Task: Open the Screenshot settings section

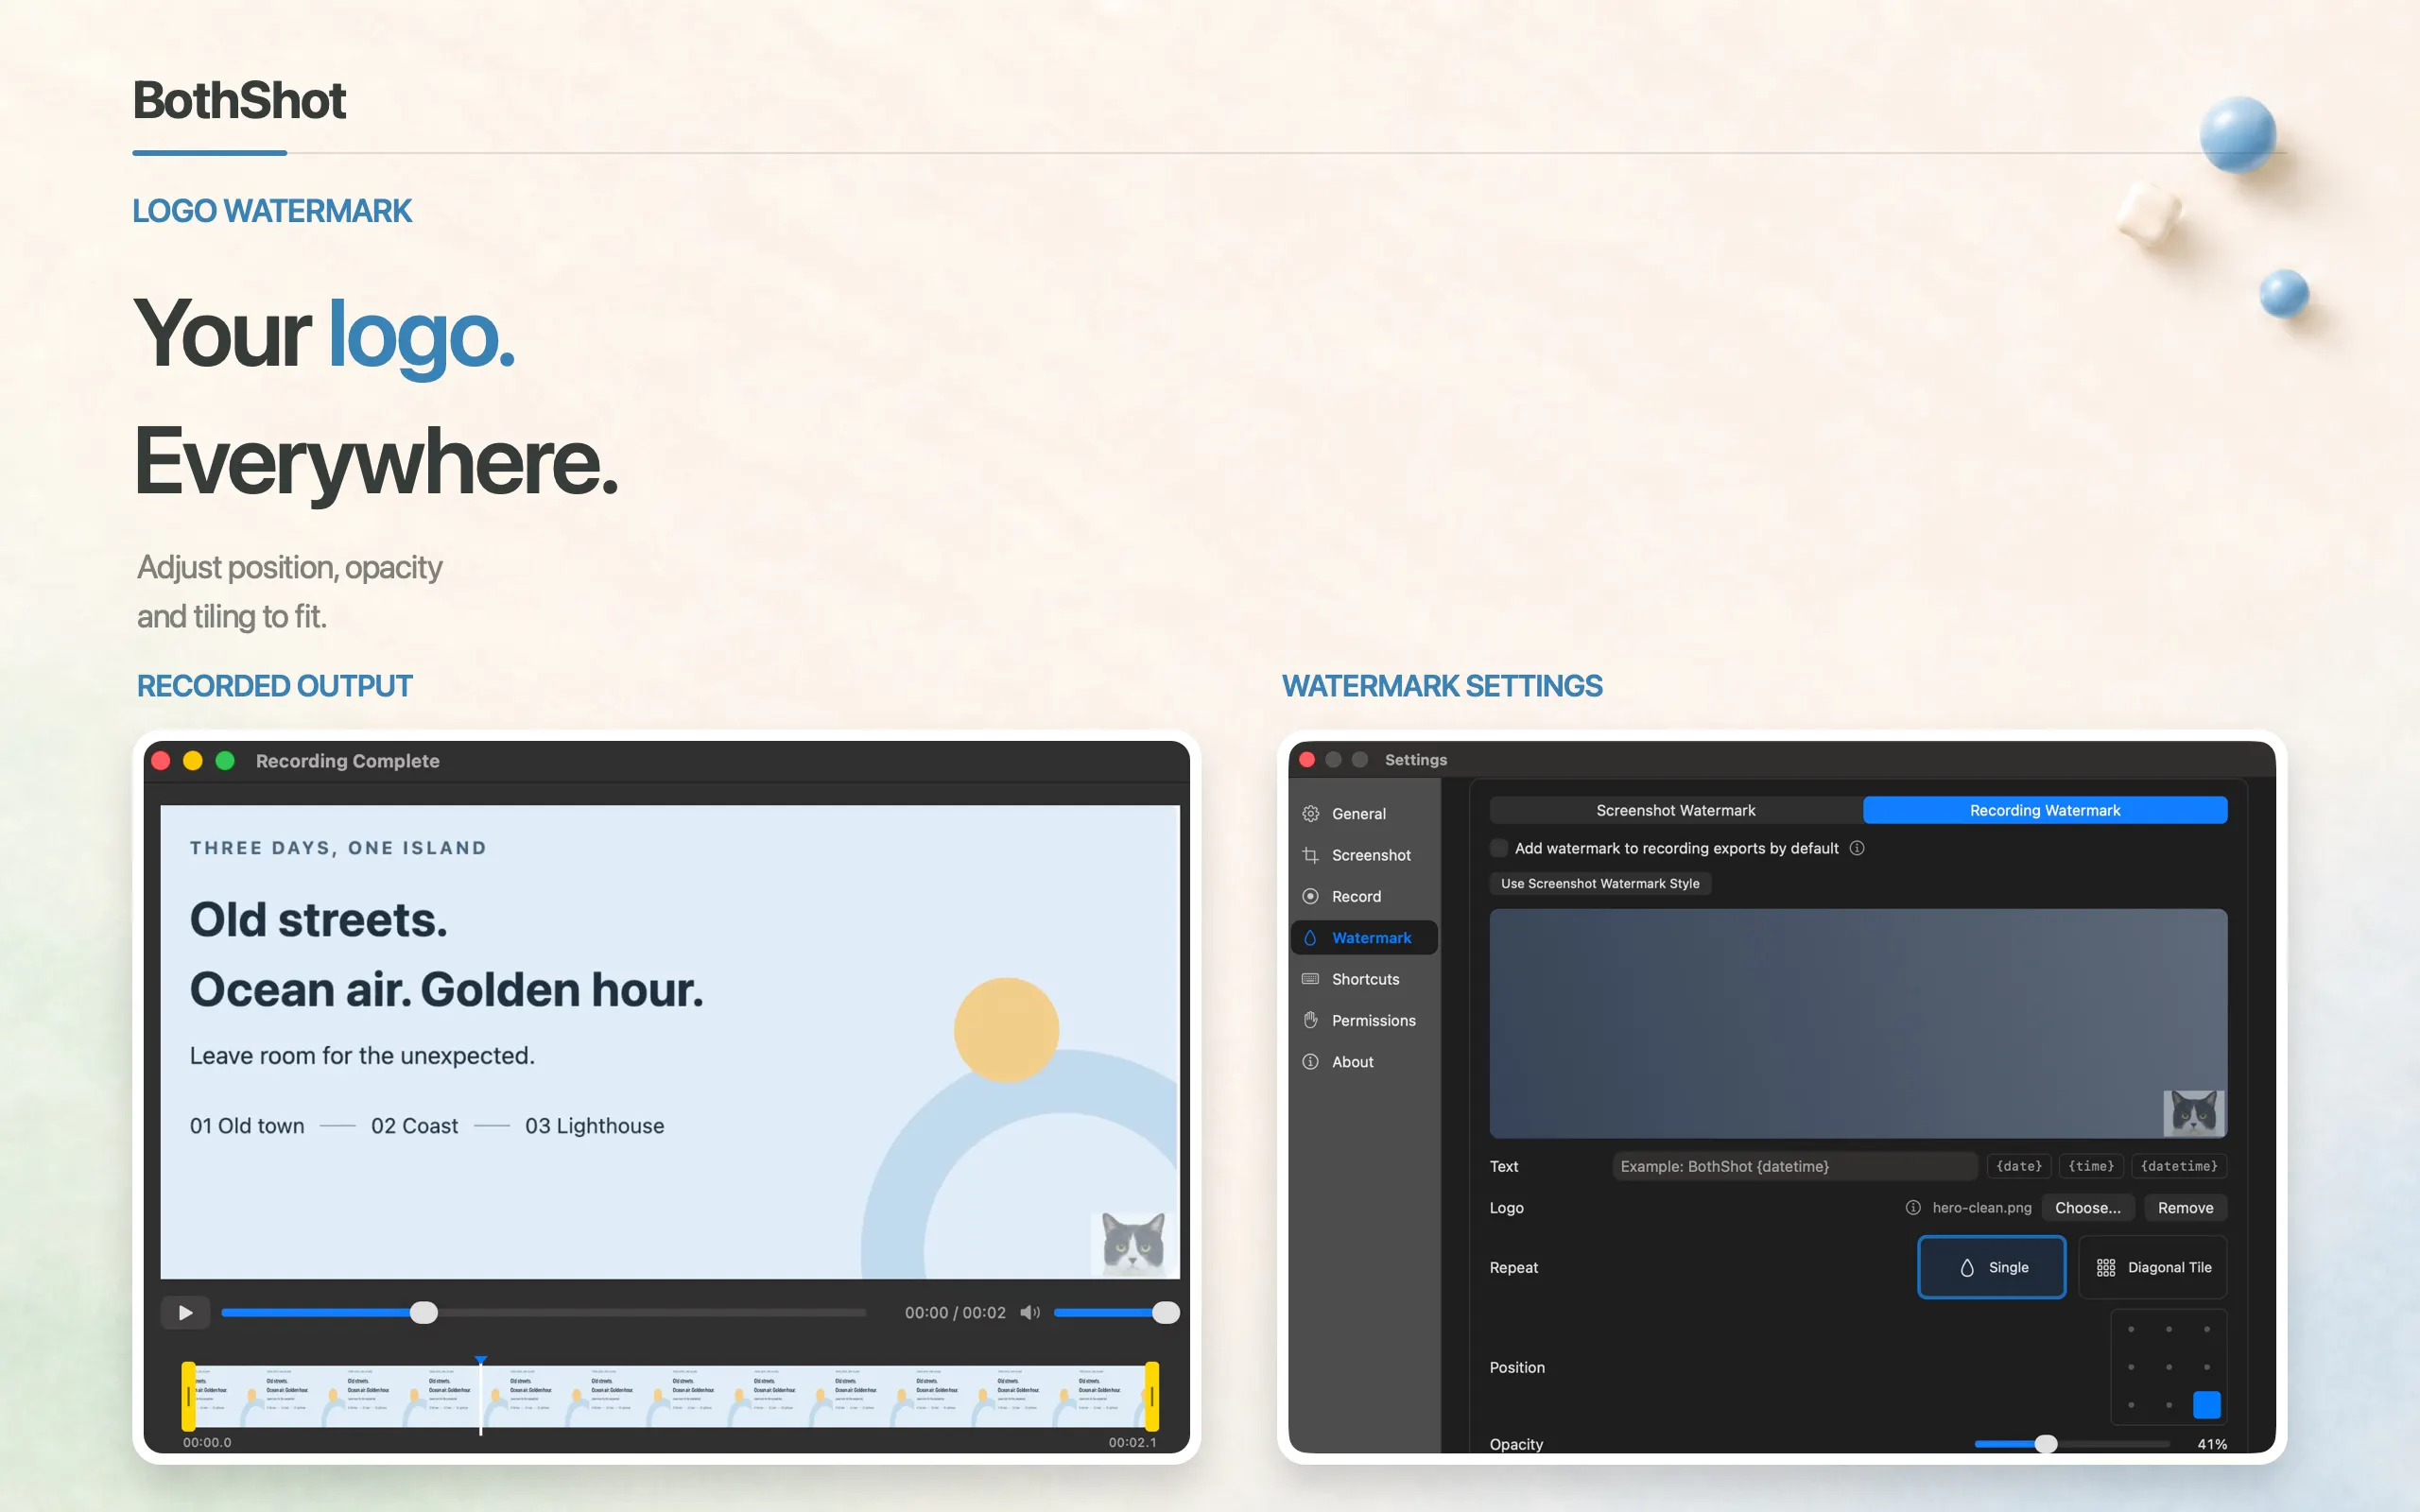Action: pos(1364,855)
